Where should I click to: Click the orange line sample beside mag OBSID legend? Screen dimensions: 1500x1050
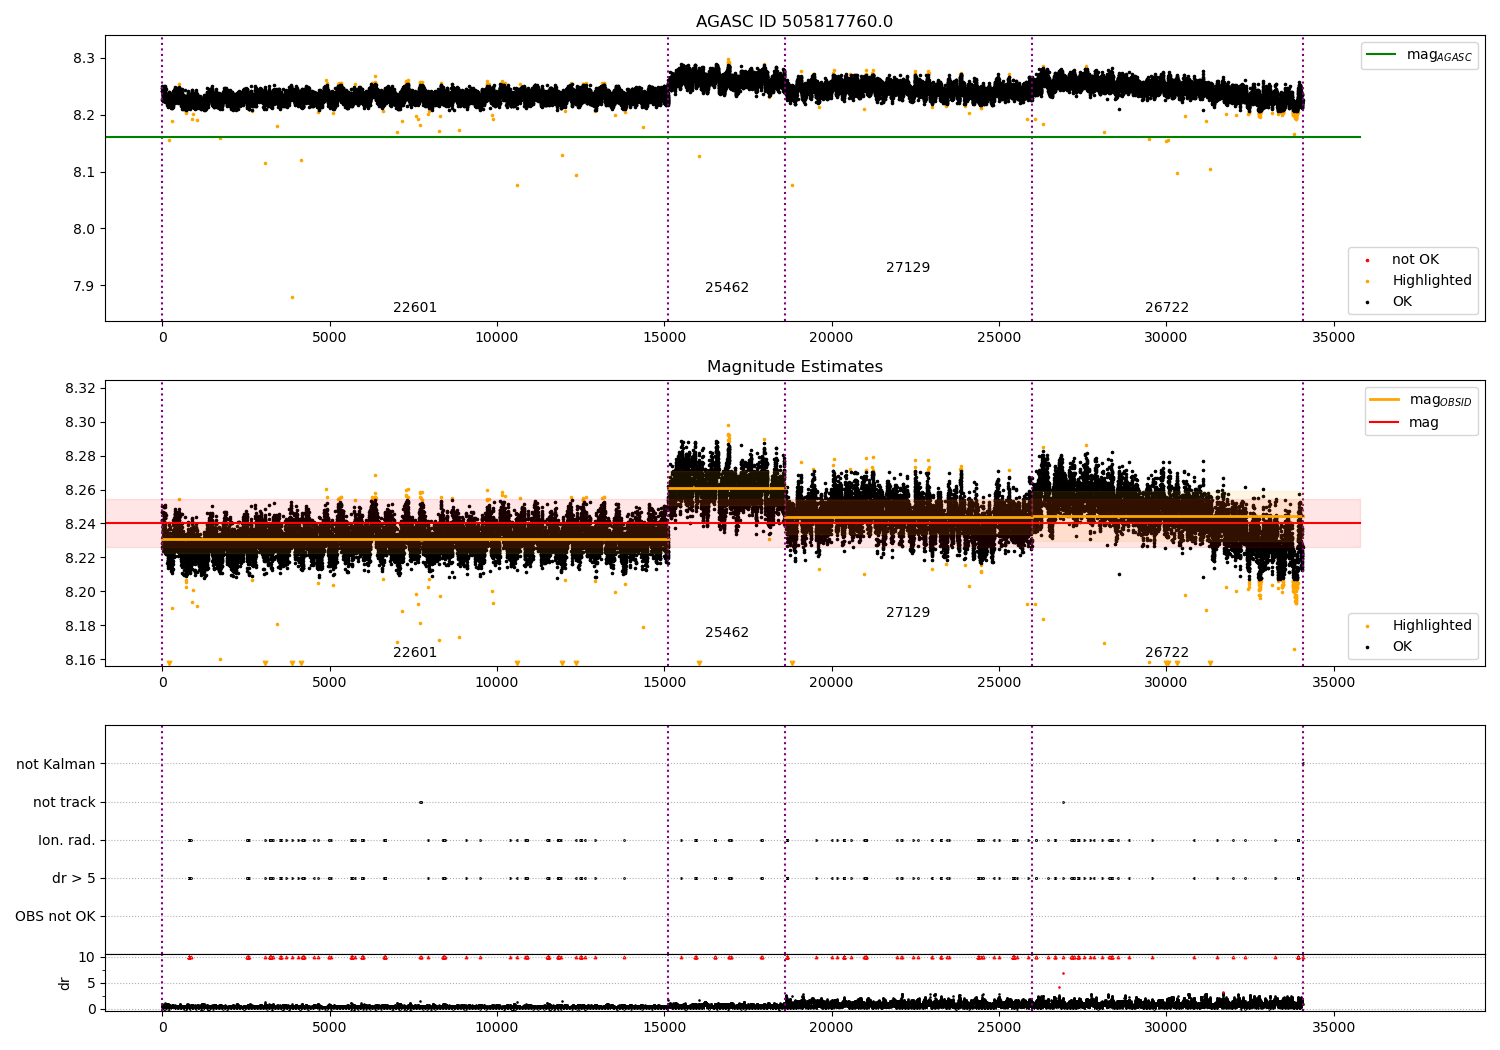point(1384,400)
